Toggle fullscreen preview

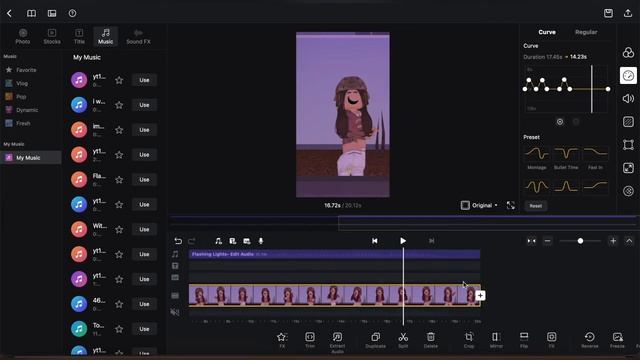click(511, 205)
